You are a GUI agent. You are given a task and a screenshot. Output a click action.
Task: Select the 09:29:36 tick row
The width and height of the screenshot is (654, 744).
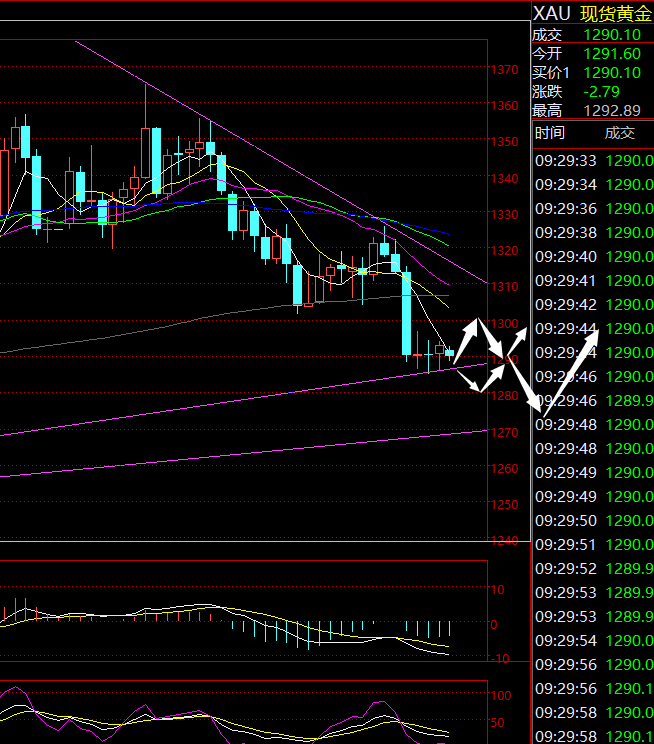pos(593,209)
